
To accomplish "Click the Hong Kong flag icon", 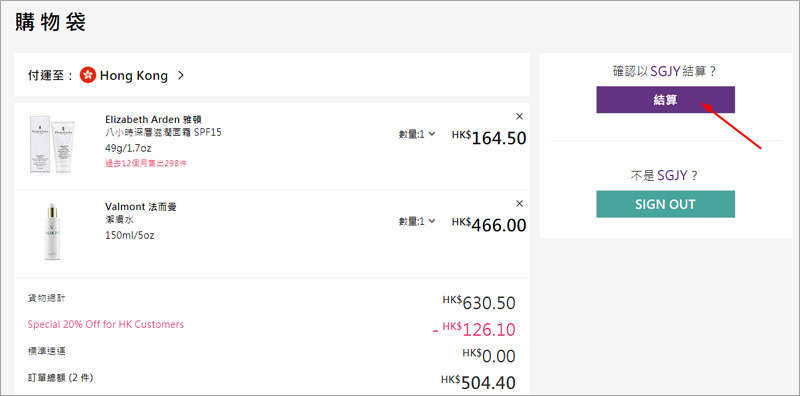I will pos(88,76).
